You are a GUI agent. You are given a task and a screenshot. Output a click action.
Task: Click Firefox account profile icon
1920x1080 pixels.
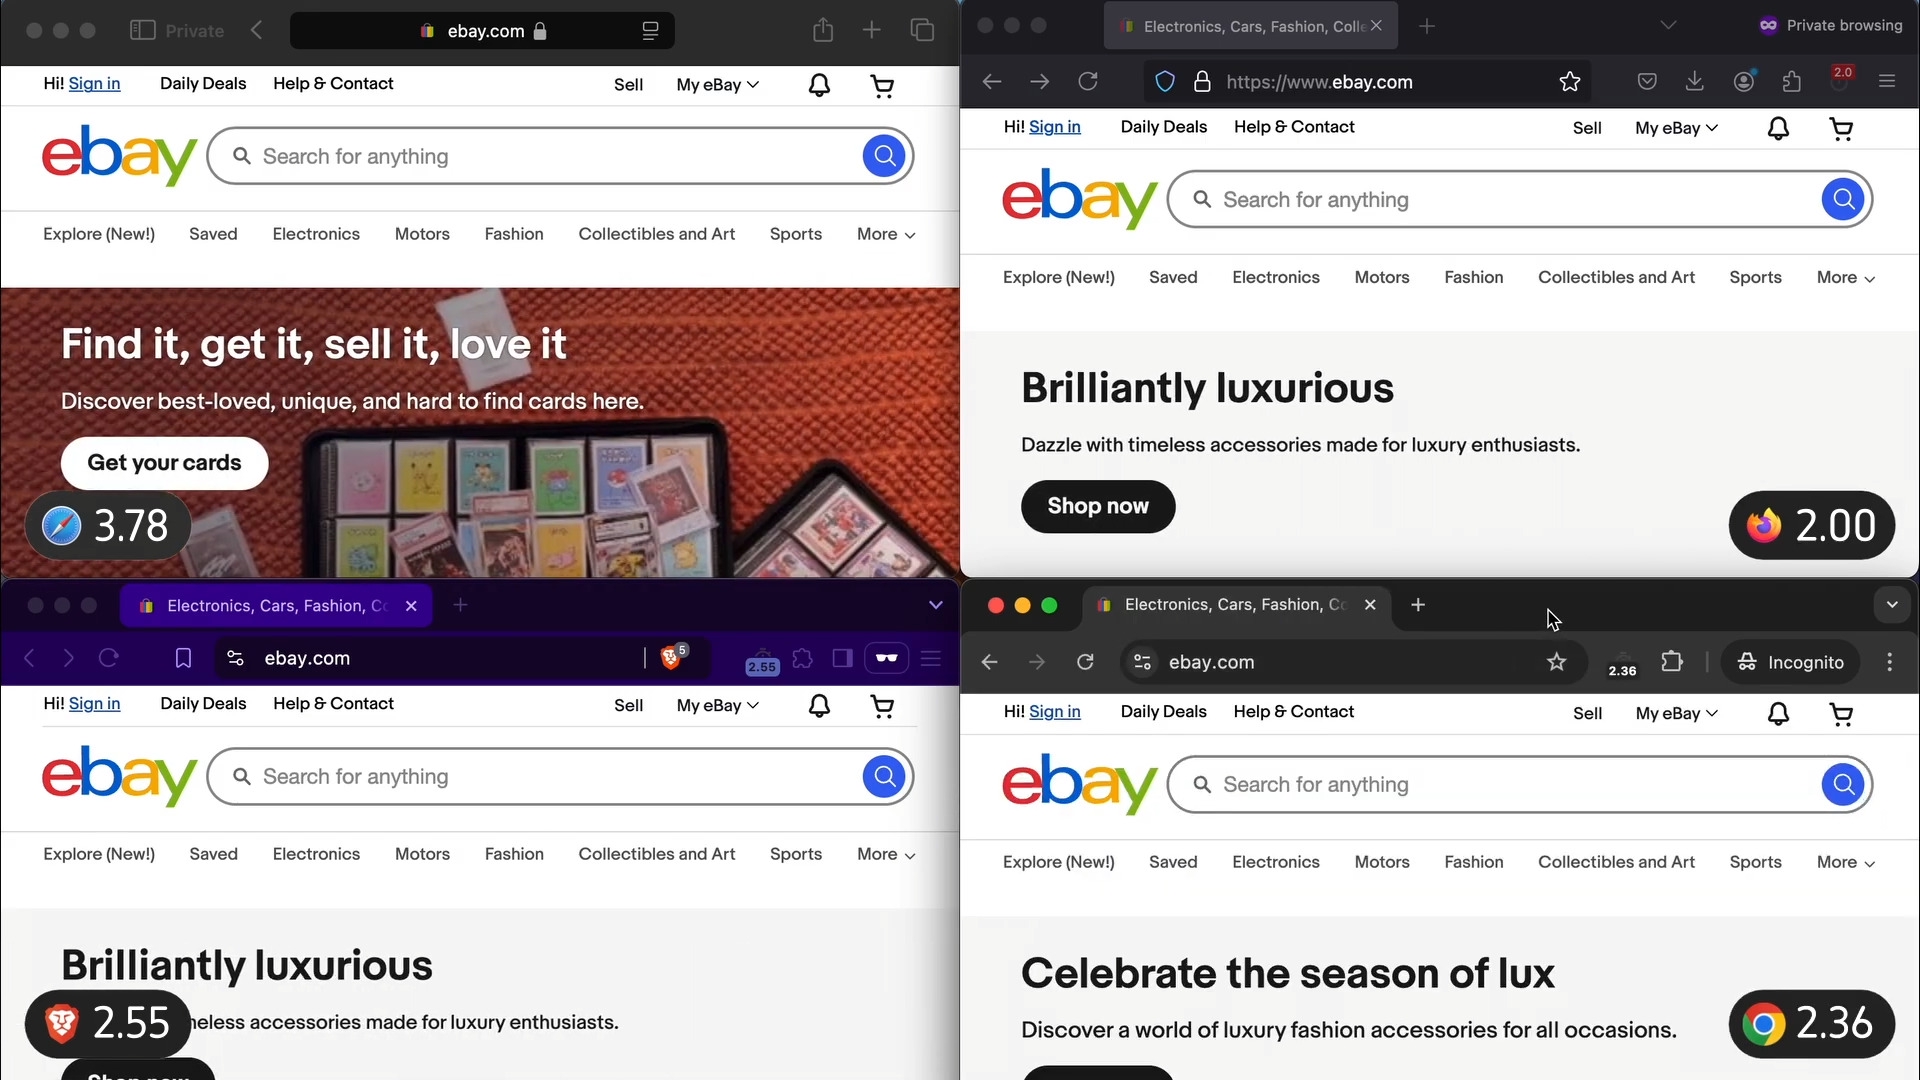[1744, 81]
